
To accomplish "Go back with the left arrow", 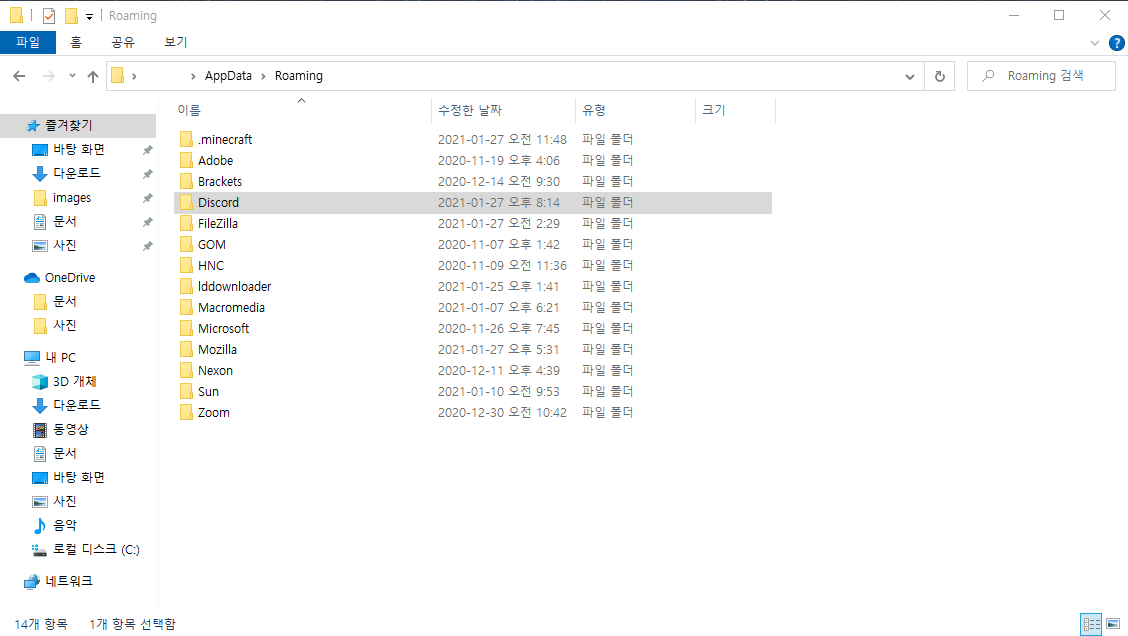I will 19,76.
